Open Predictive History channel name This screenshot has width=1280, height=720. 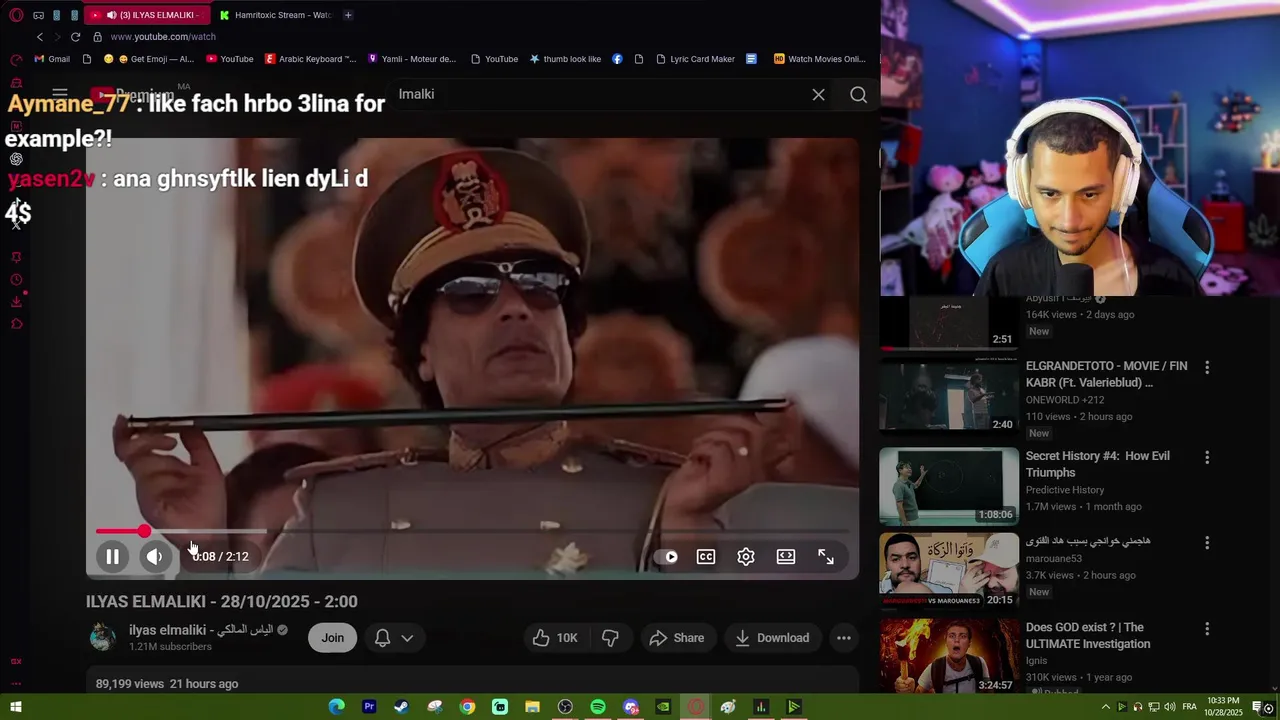pyautogui.click(x=1065, y=490)
